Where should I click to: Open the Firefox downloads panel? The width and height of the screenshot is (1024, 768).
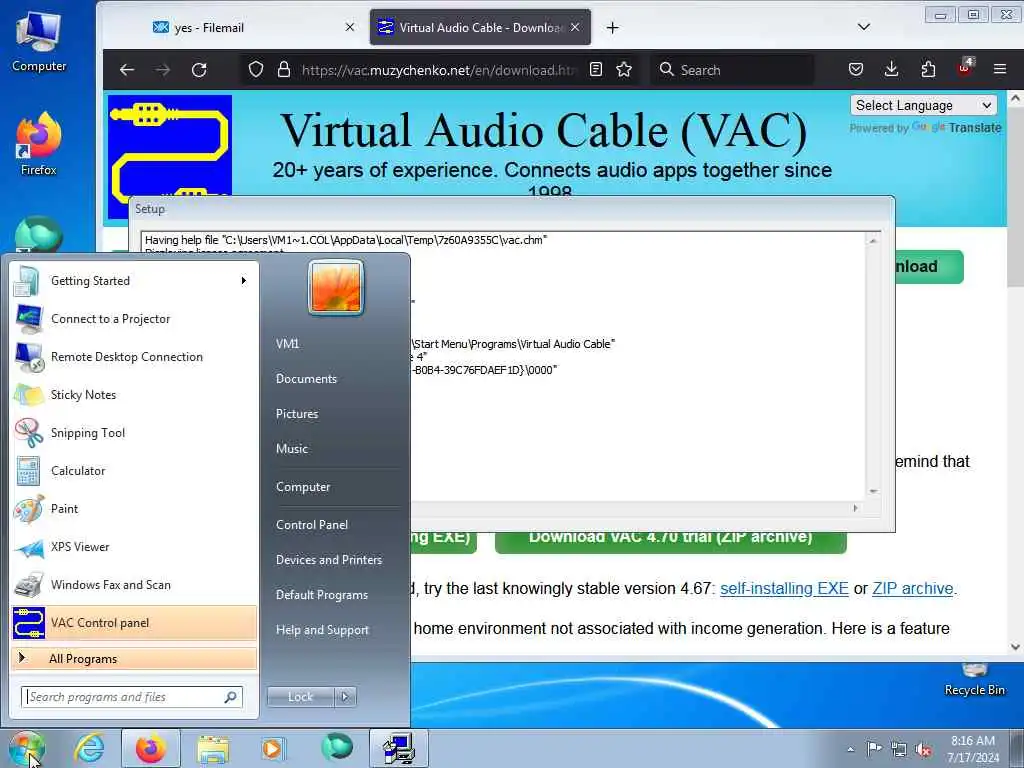(x=891, y=69)
